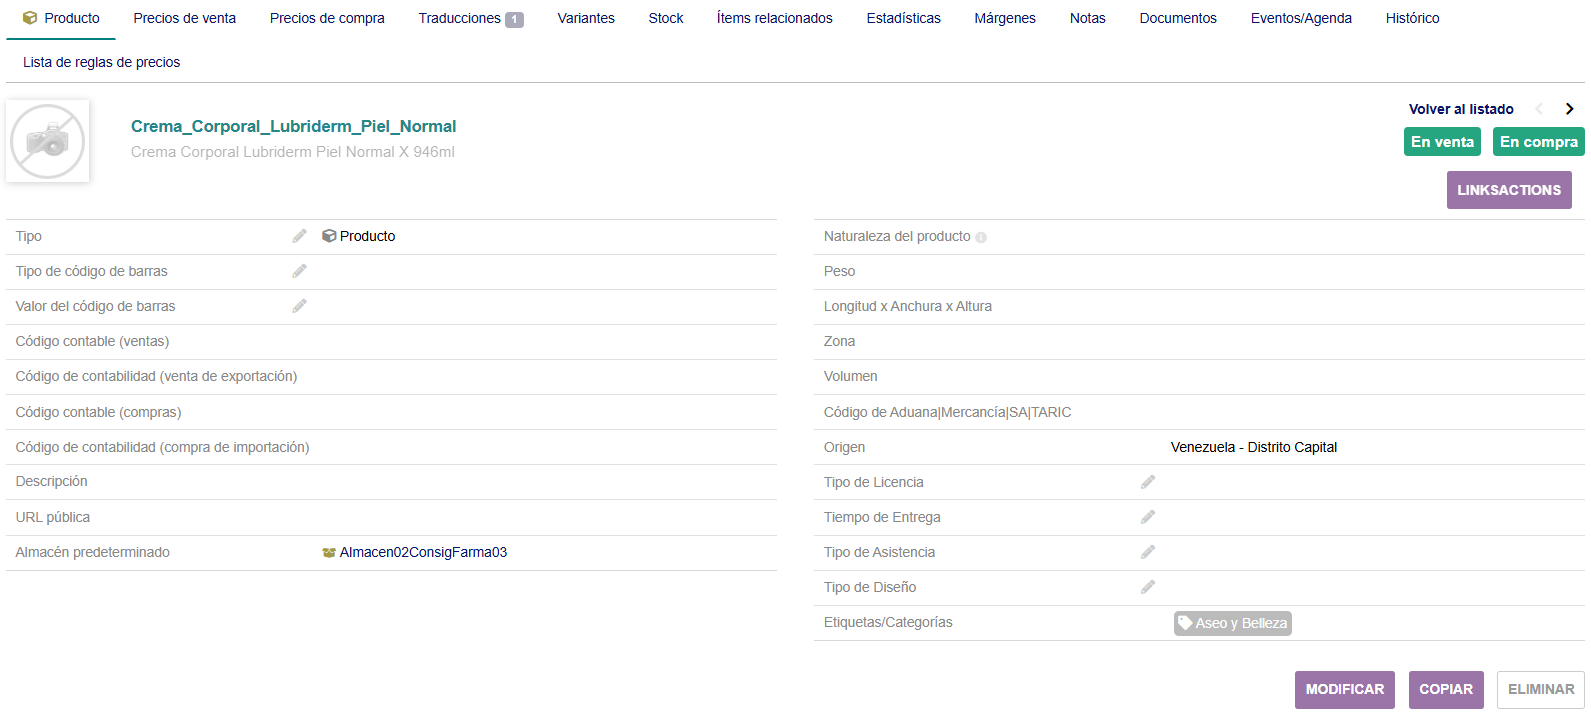Viewport: 1591px width, 713px height.
Task: Click the Tiempo de Entrega edit pencil
Action: tap(1148, 517)
